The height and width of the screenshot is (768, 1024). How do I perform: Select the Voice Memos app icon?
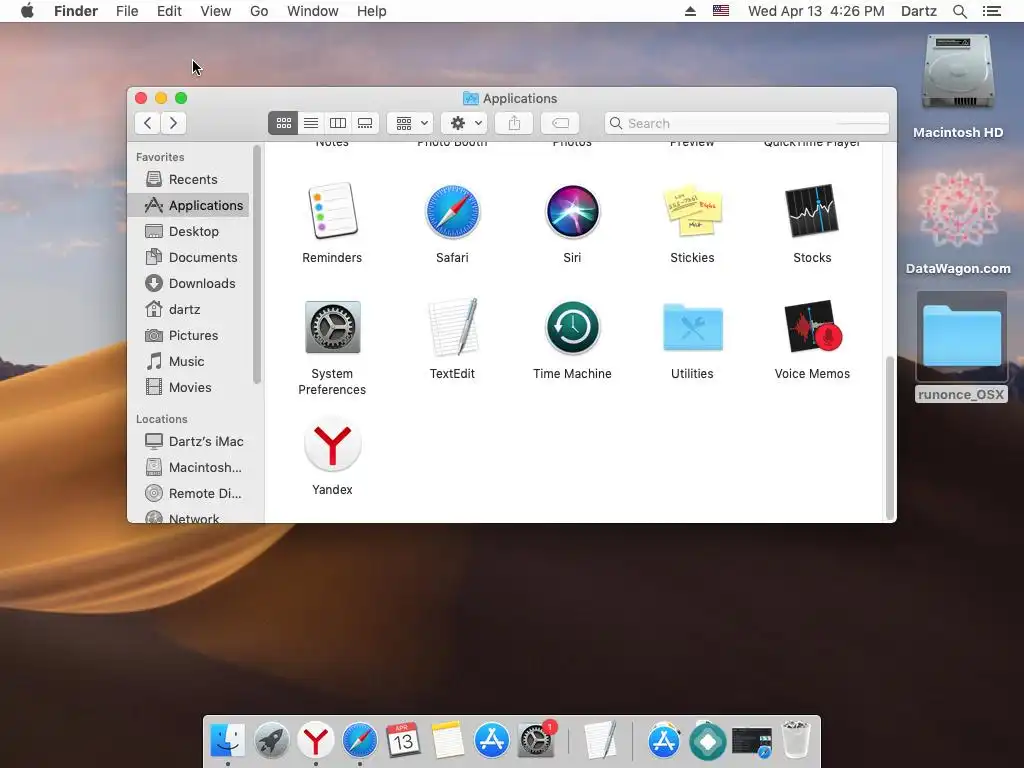[x=812, y=326]
